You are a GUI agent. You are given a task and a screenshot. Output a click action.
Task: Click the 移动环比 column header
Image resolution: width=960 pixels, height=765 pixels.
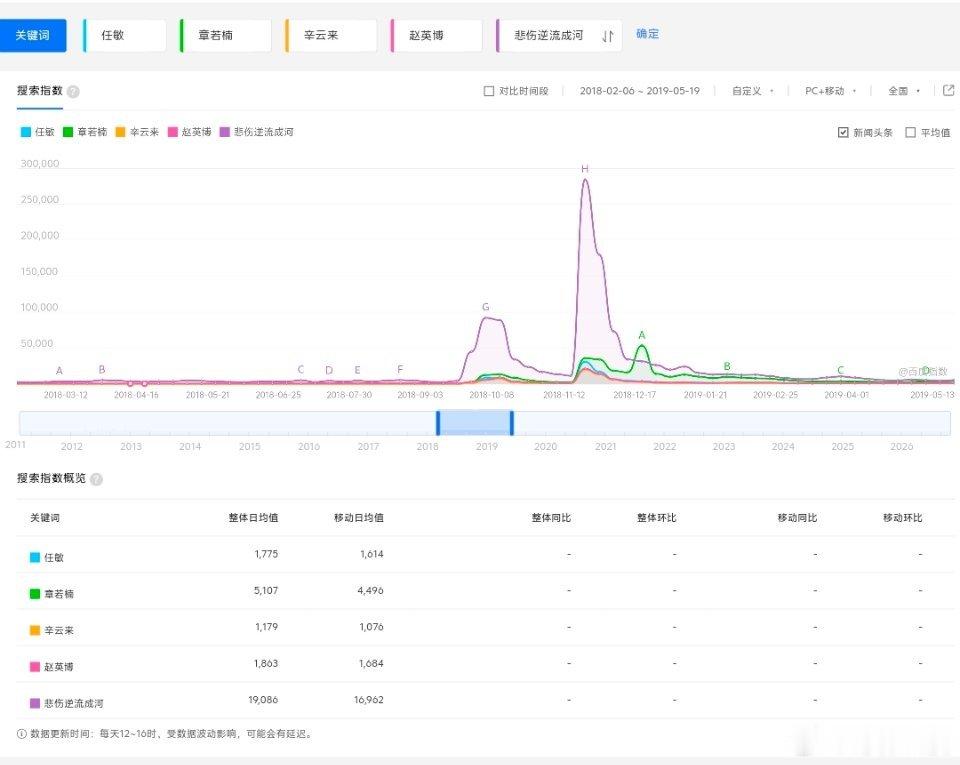(902, 518)
